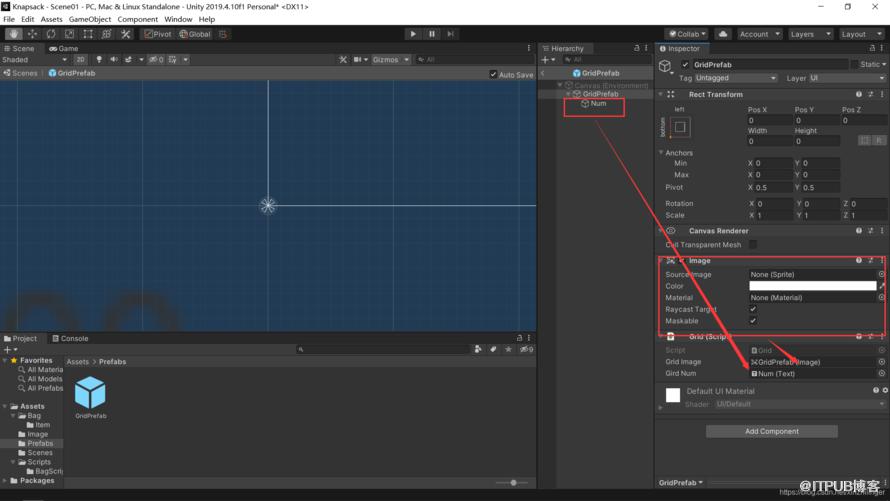The height and width of the screenshot is (501, 890).
Task: Pick object for Grid Image field
Action: (881, 362)
